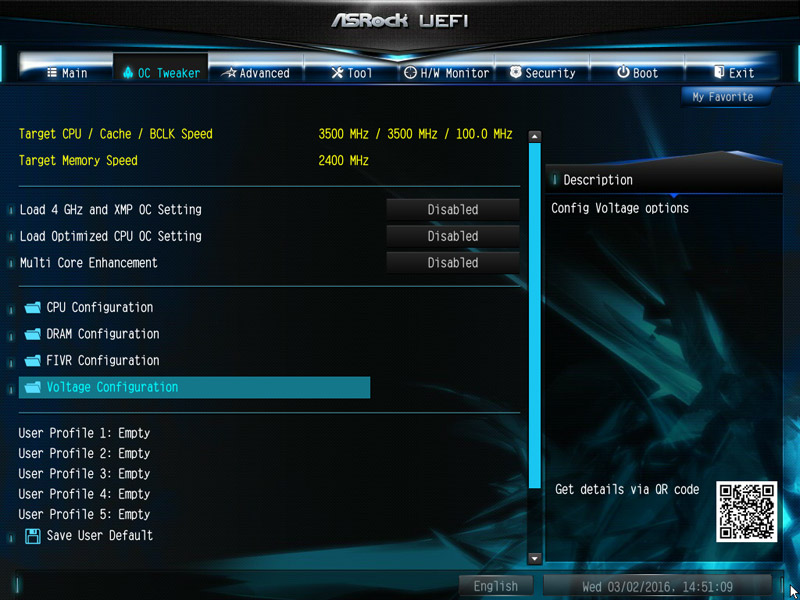Viewport: 800px width, 600px height.
Task: Open the Security tab
Action: coord(542,72)
